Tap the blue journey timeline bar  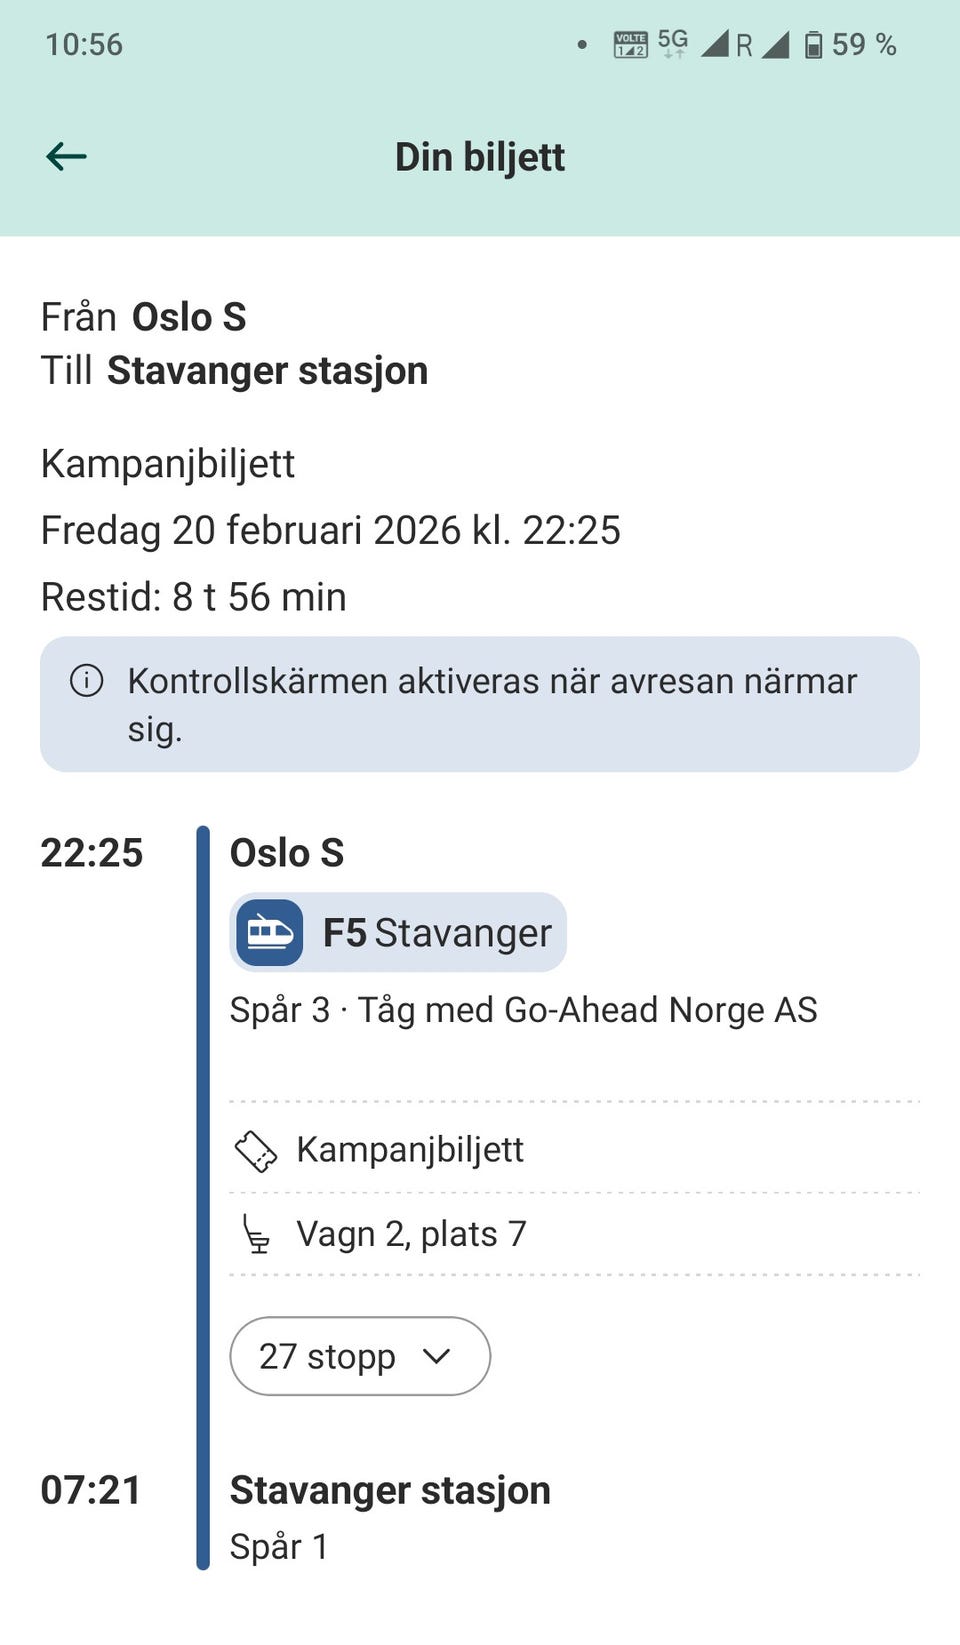(x=203, y=1198)
